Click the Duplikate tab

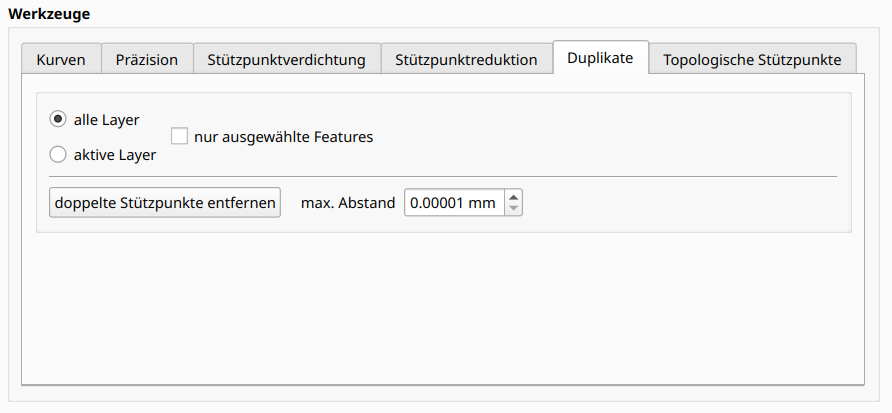click(x=600, y=58)
